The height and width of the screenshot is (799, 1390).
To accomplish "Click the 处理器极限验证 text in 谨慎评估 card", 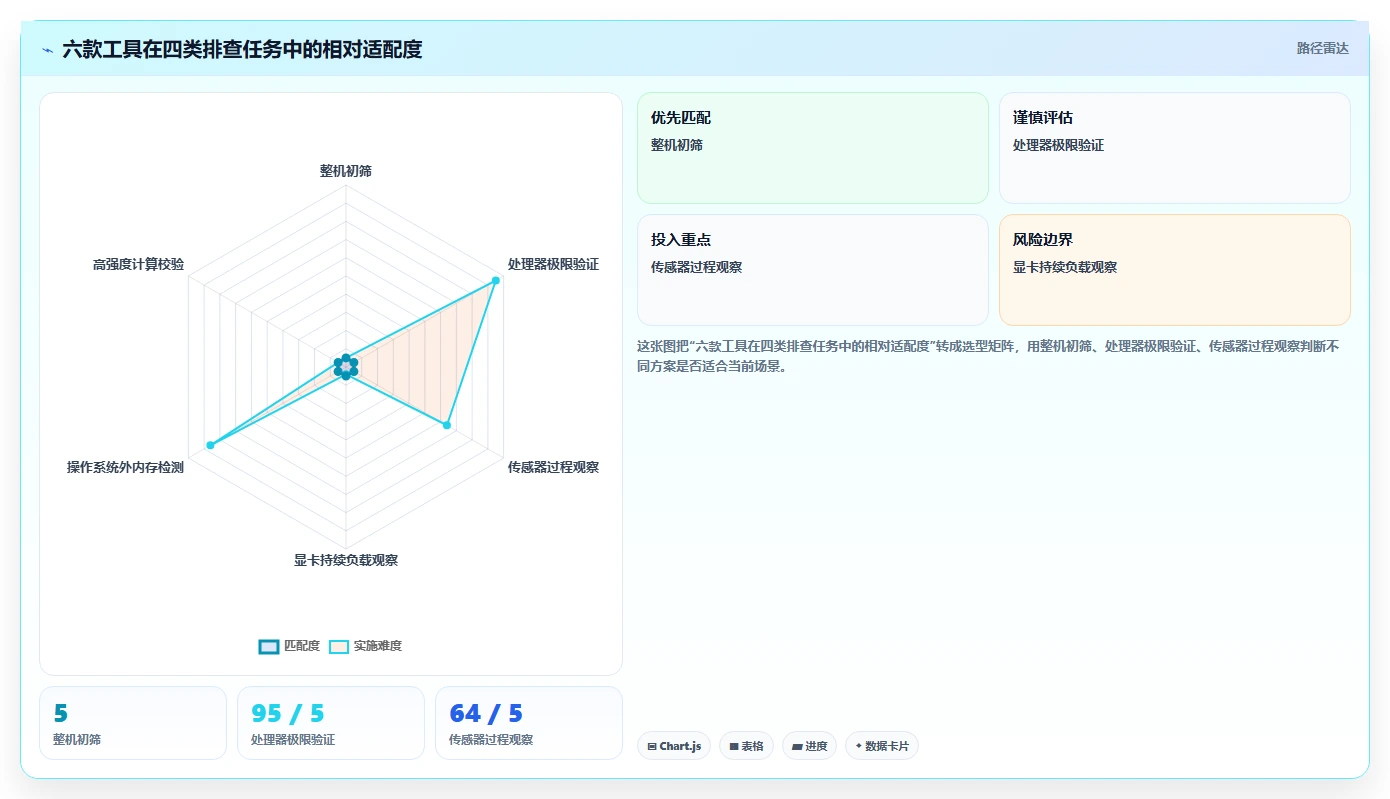I will [x=1058, y=145].
